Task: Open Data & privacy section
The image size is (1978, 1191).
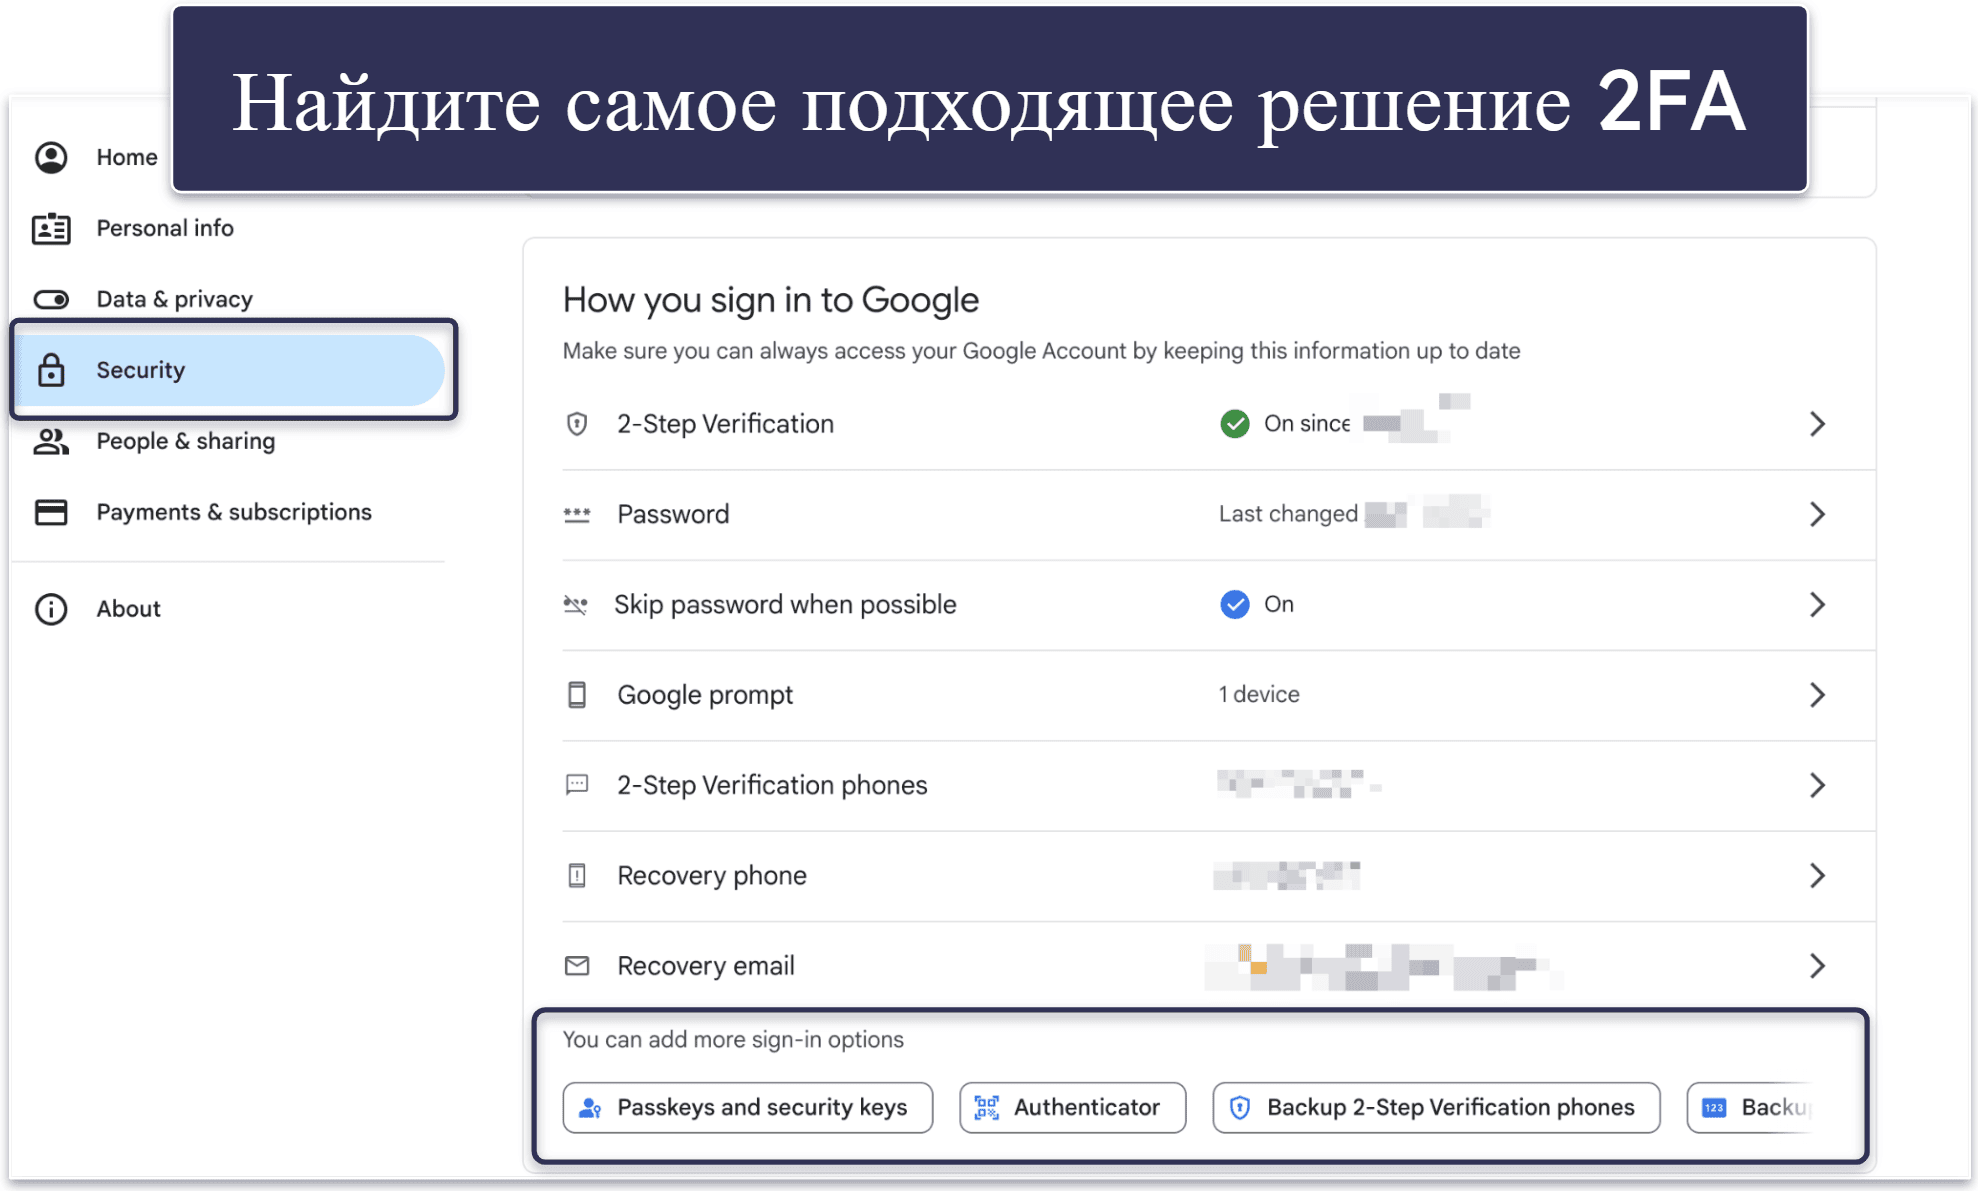Action: (x=174, y=300)
